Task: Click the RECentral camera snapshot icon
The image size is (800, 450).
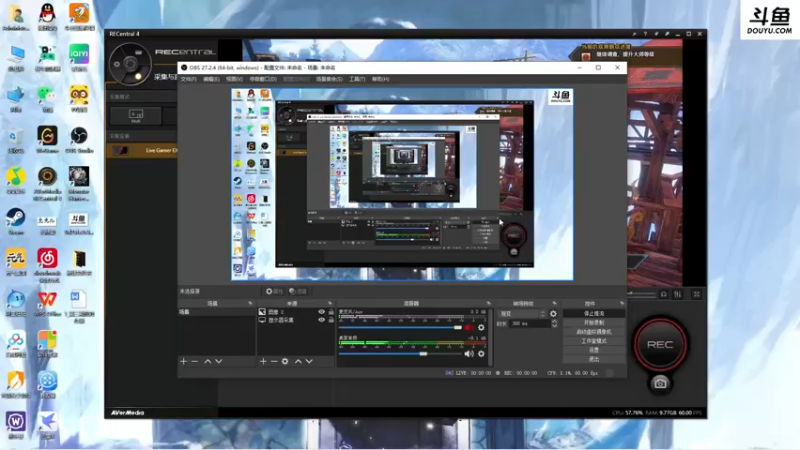Action: pyautogui.click(x=660, y=383)
